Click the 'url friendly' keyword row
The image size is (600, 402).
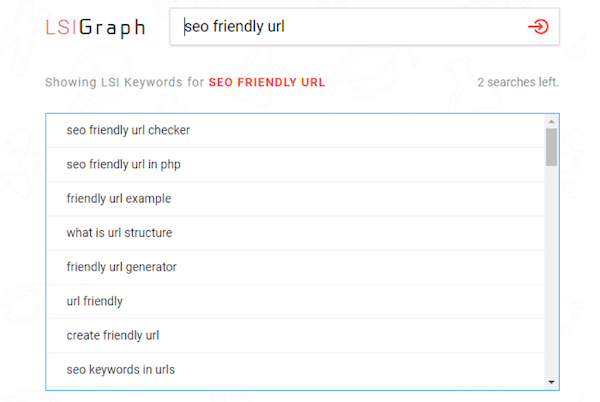pos(94,301)
